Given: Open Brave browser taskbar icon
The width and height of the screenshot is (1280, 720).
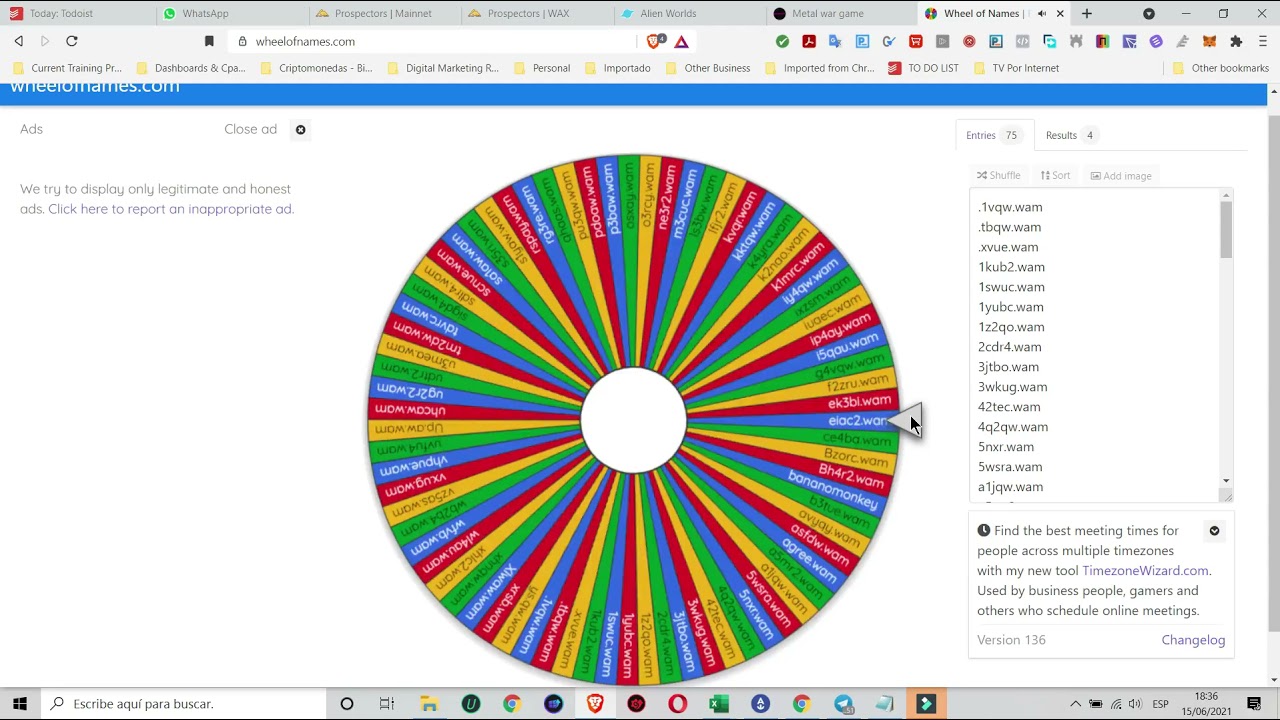Looking at the screenshot, I should [x=595, y=704].
